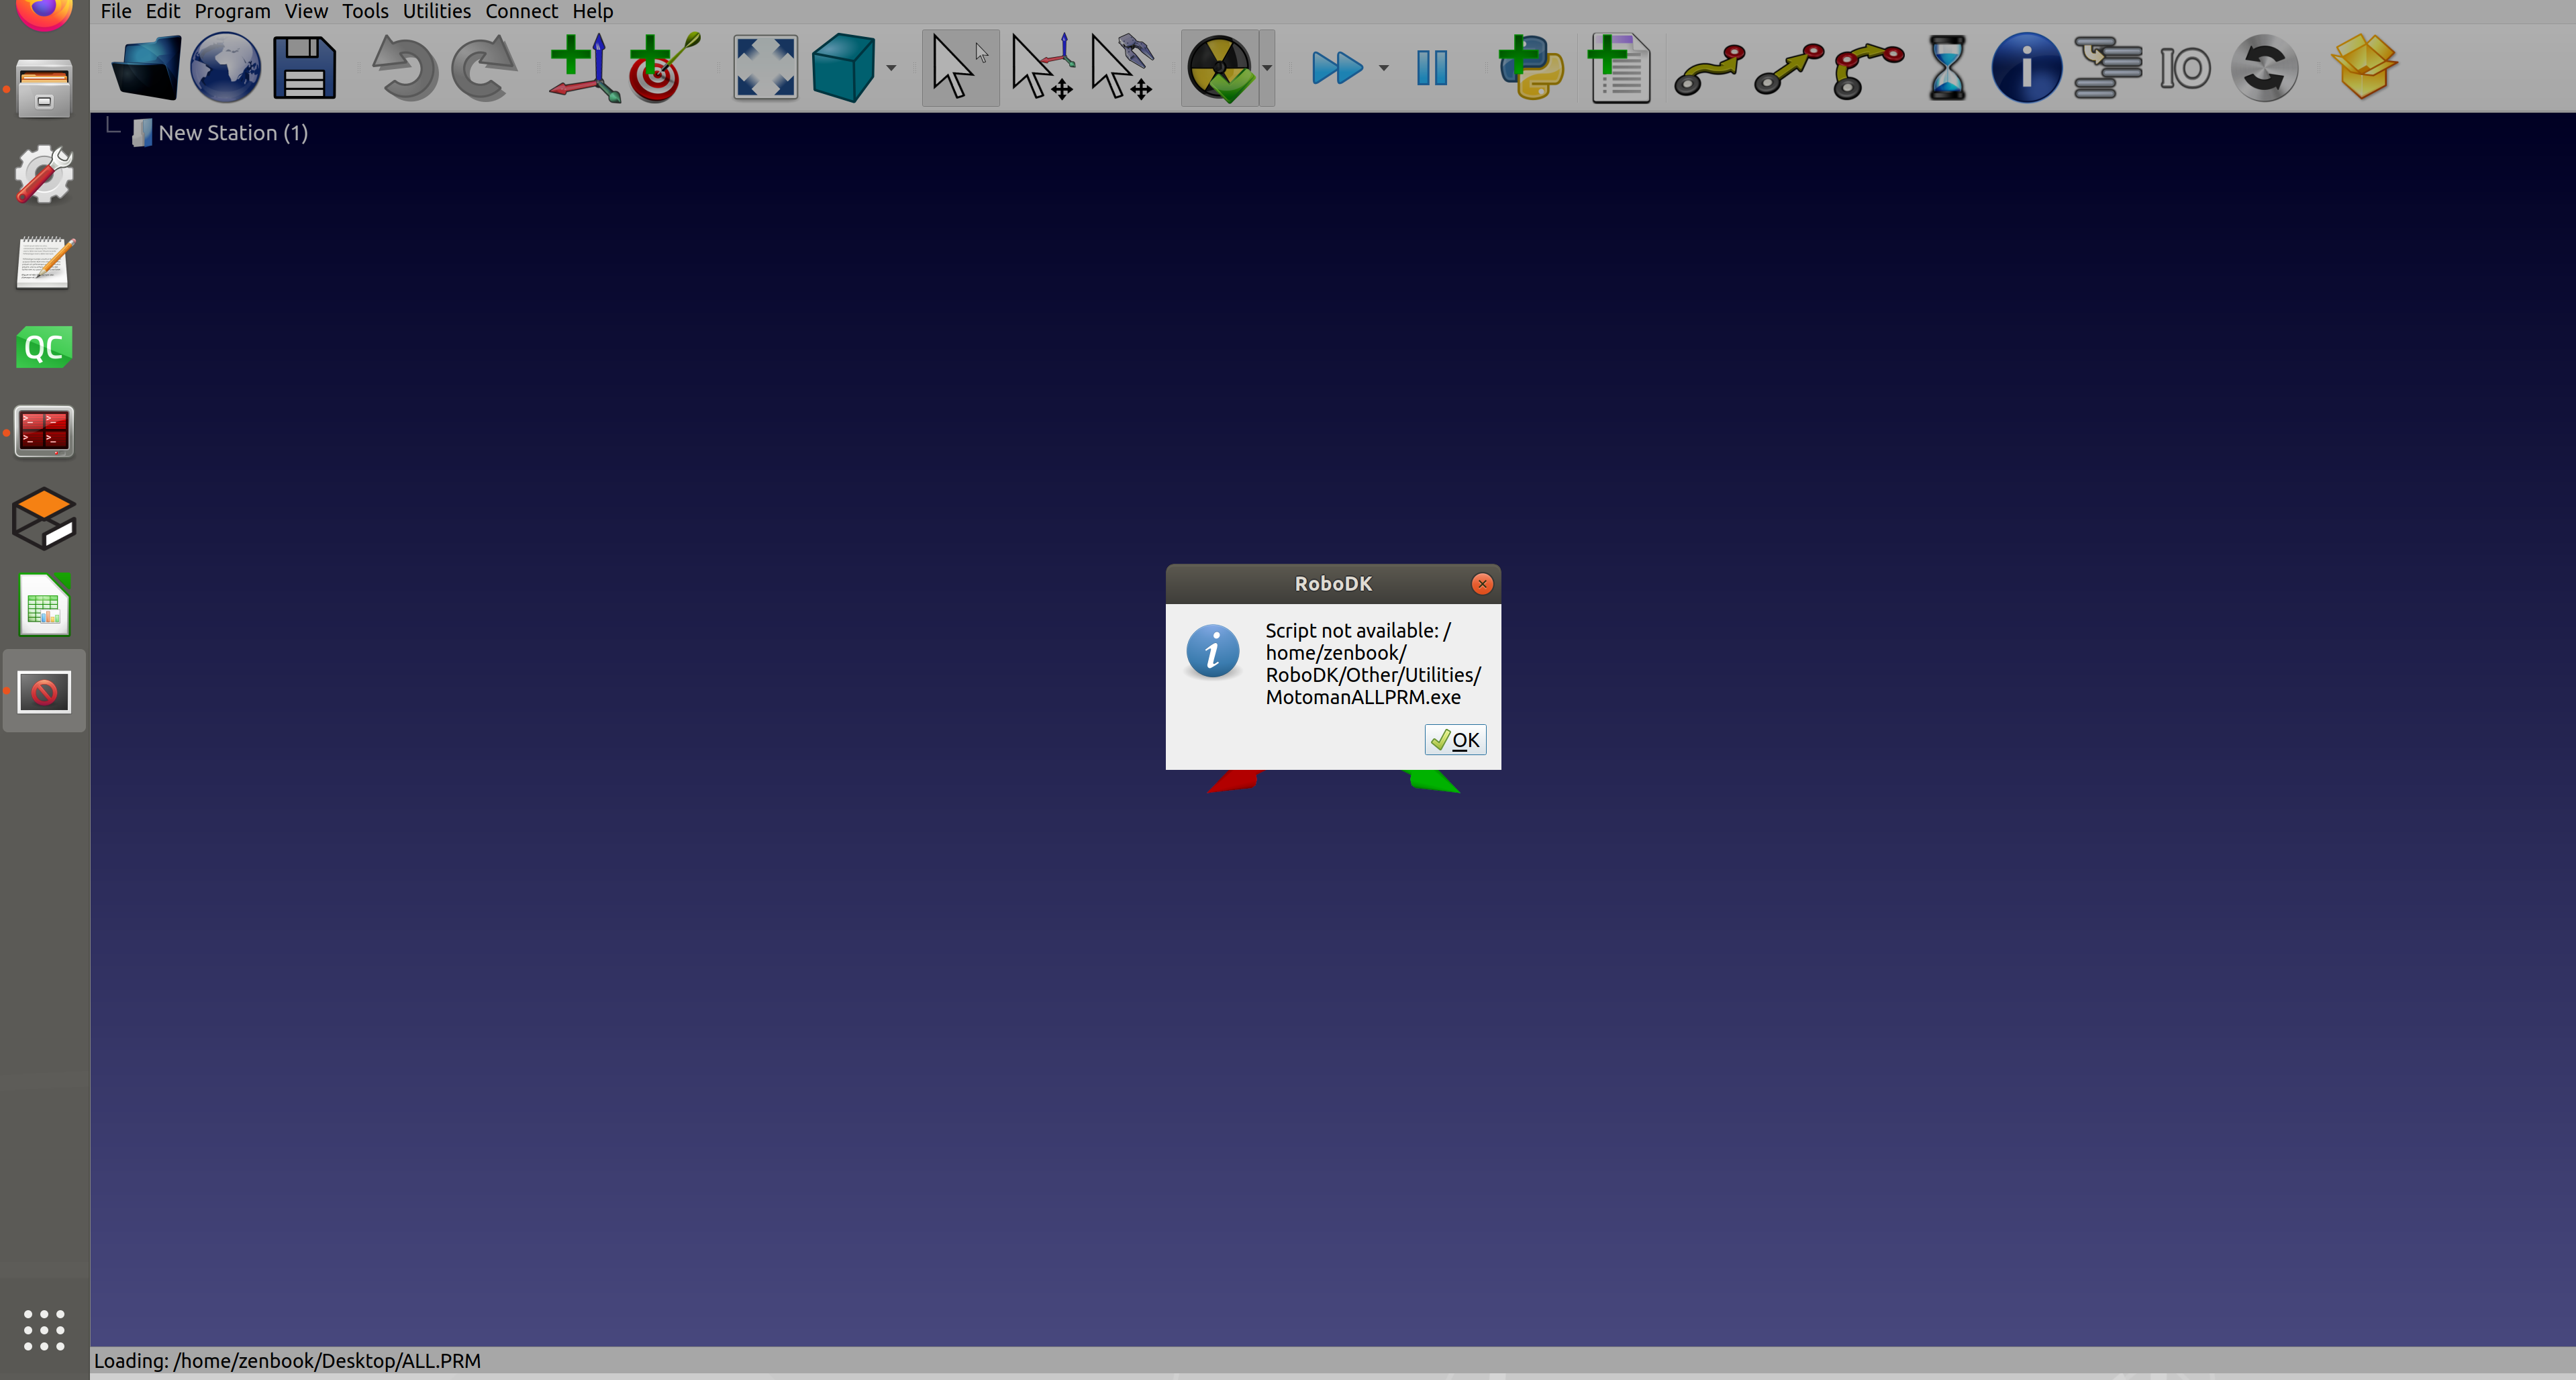
Task: Click the Add program icon
Action: coord(1620,67)
